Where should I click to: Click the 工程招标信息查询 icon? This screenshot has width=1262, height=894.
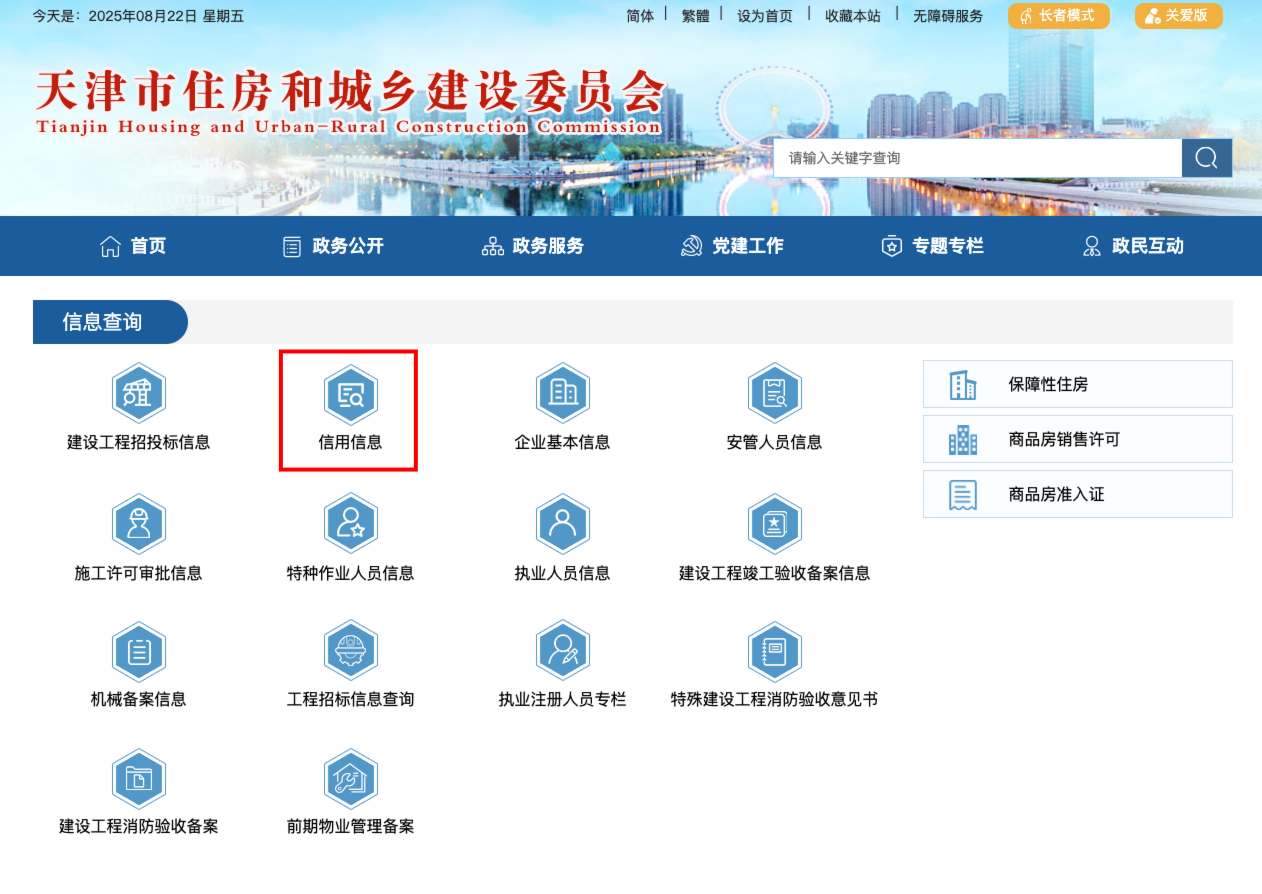(x=350, y=651)
